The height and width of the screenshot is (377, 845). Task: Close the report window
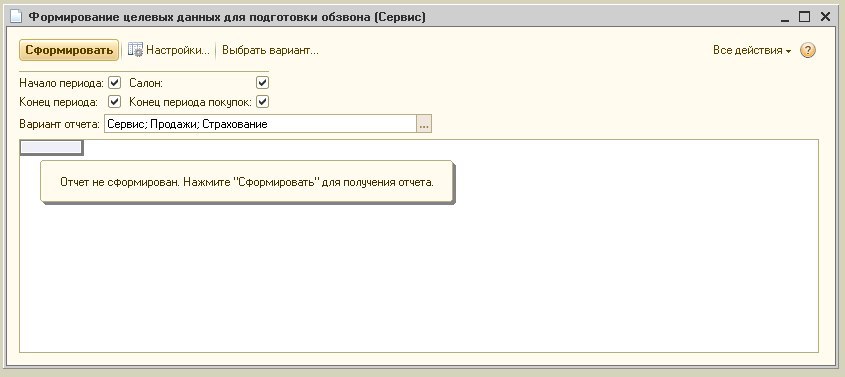(x=825, y=17)
